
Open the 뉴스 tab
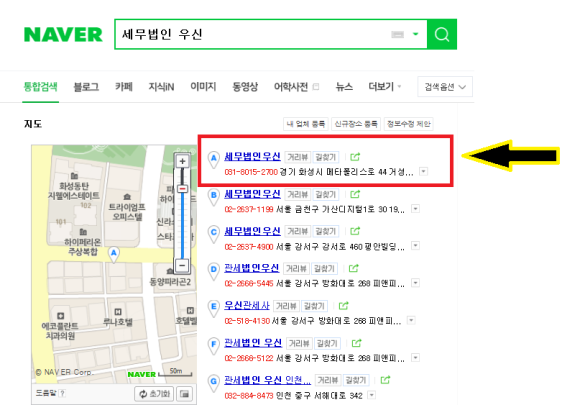tap(344, 87)
